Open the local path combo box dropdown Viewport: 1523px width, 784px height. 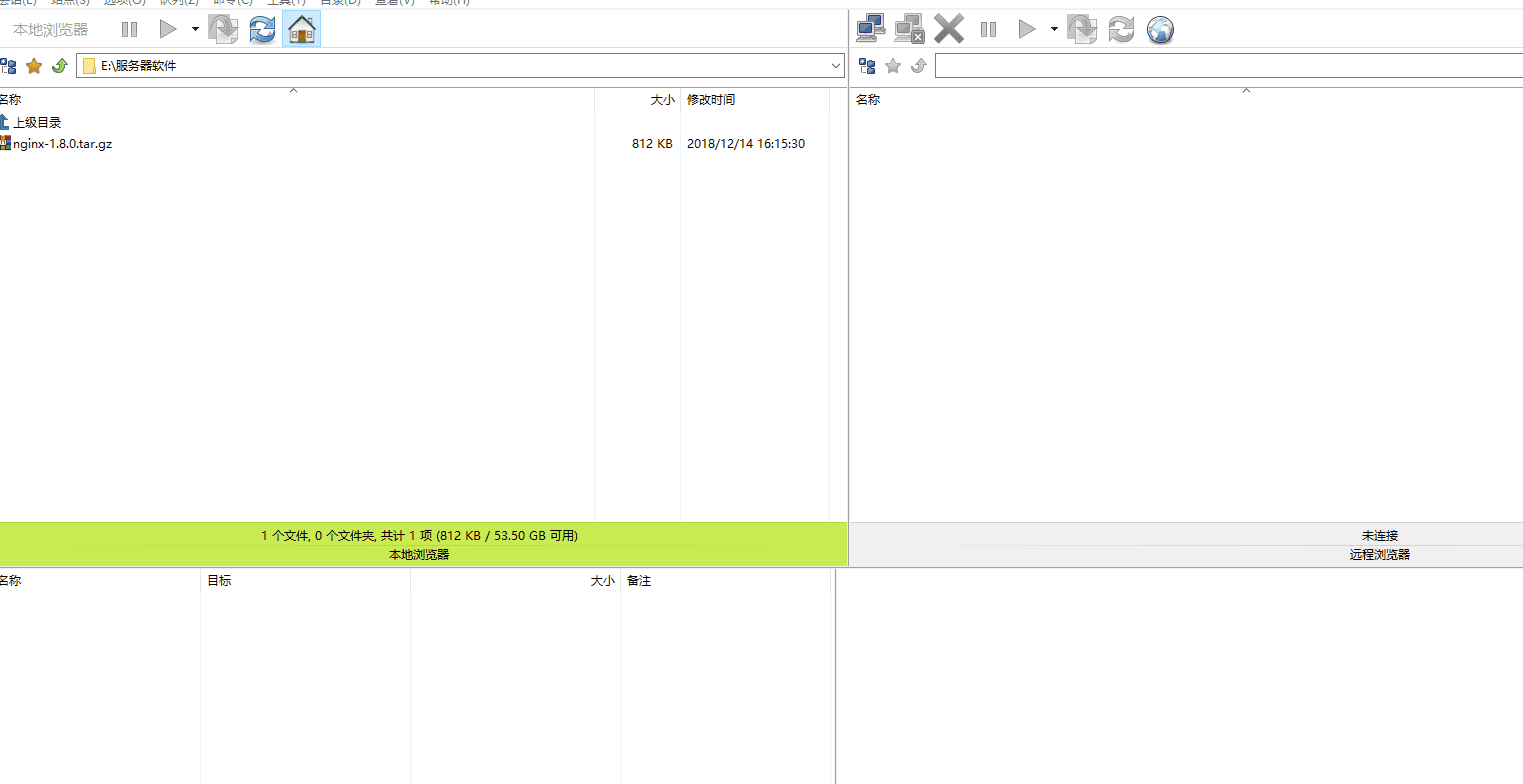click(x=837, y=65)
